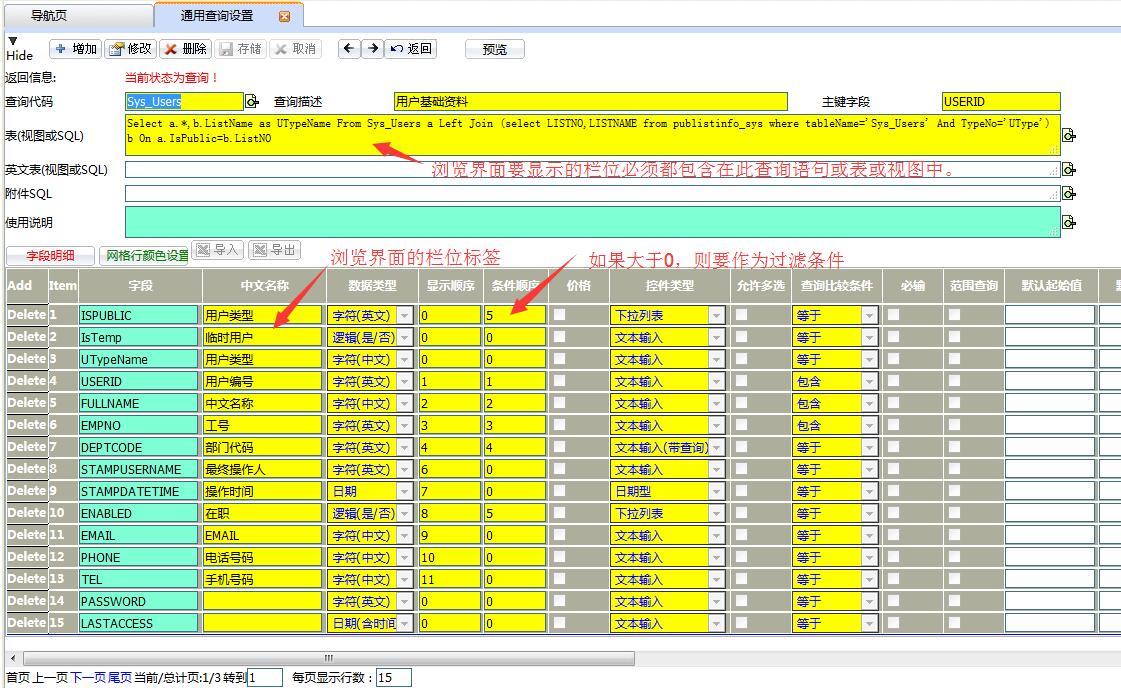Close the 通用查询设置 tab
This screenshot has width=1121, height=688.
point(284,17)
